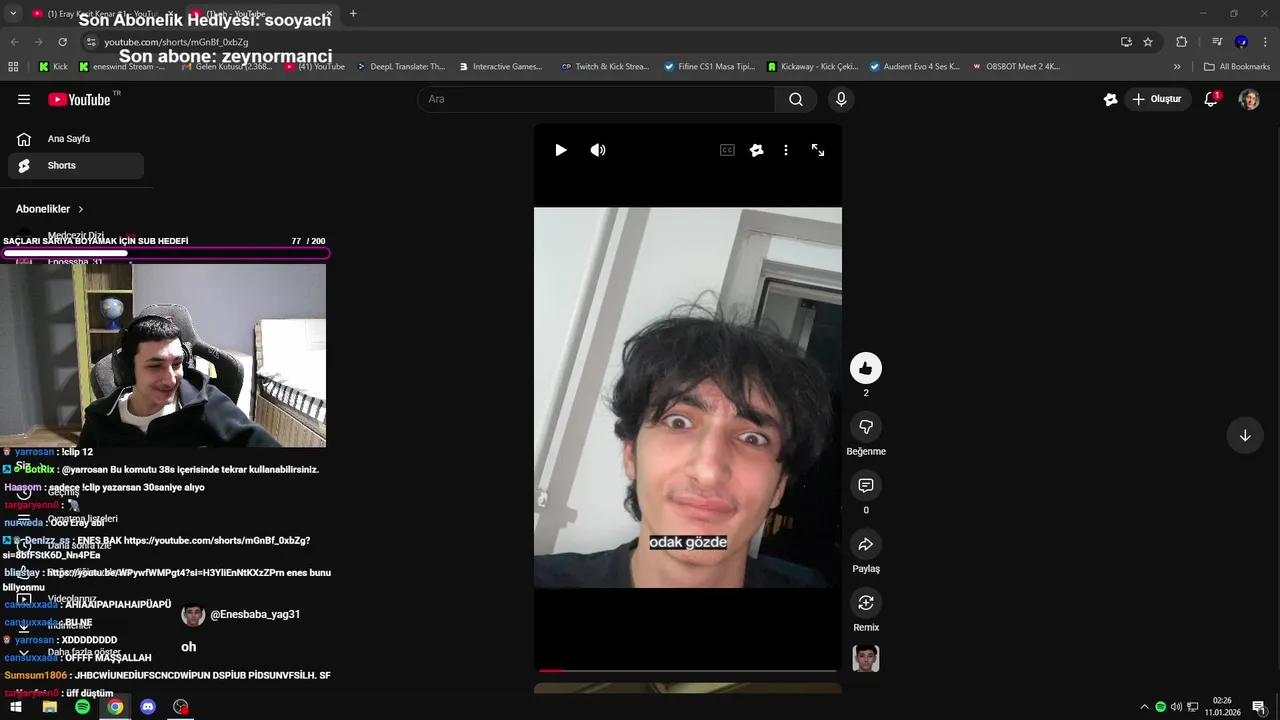This screenshot has width=1280, height=720.
Task: Like this Short
Action: (866, 368)
